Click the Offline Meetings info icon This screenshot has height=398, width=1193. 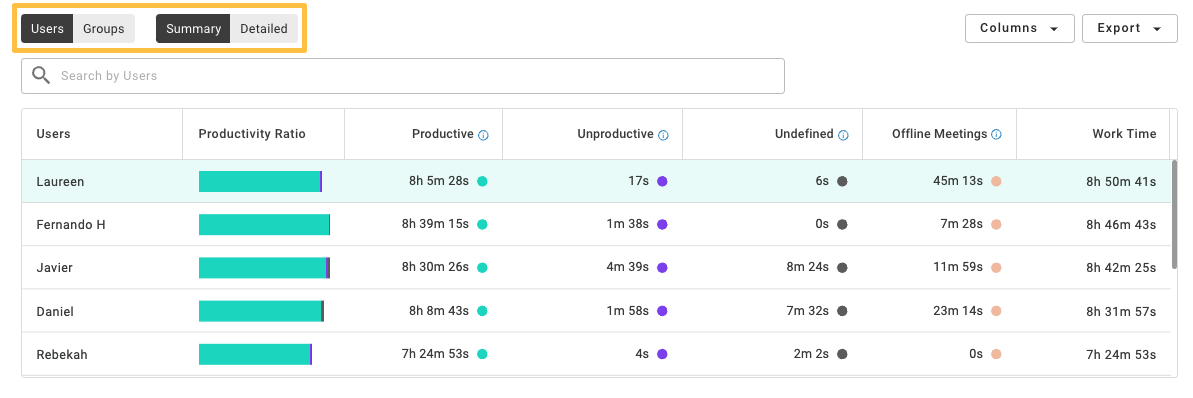997,135
